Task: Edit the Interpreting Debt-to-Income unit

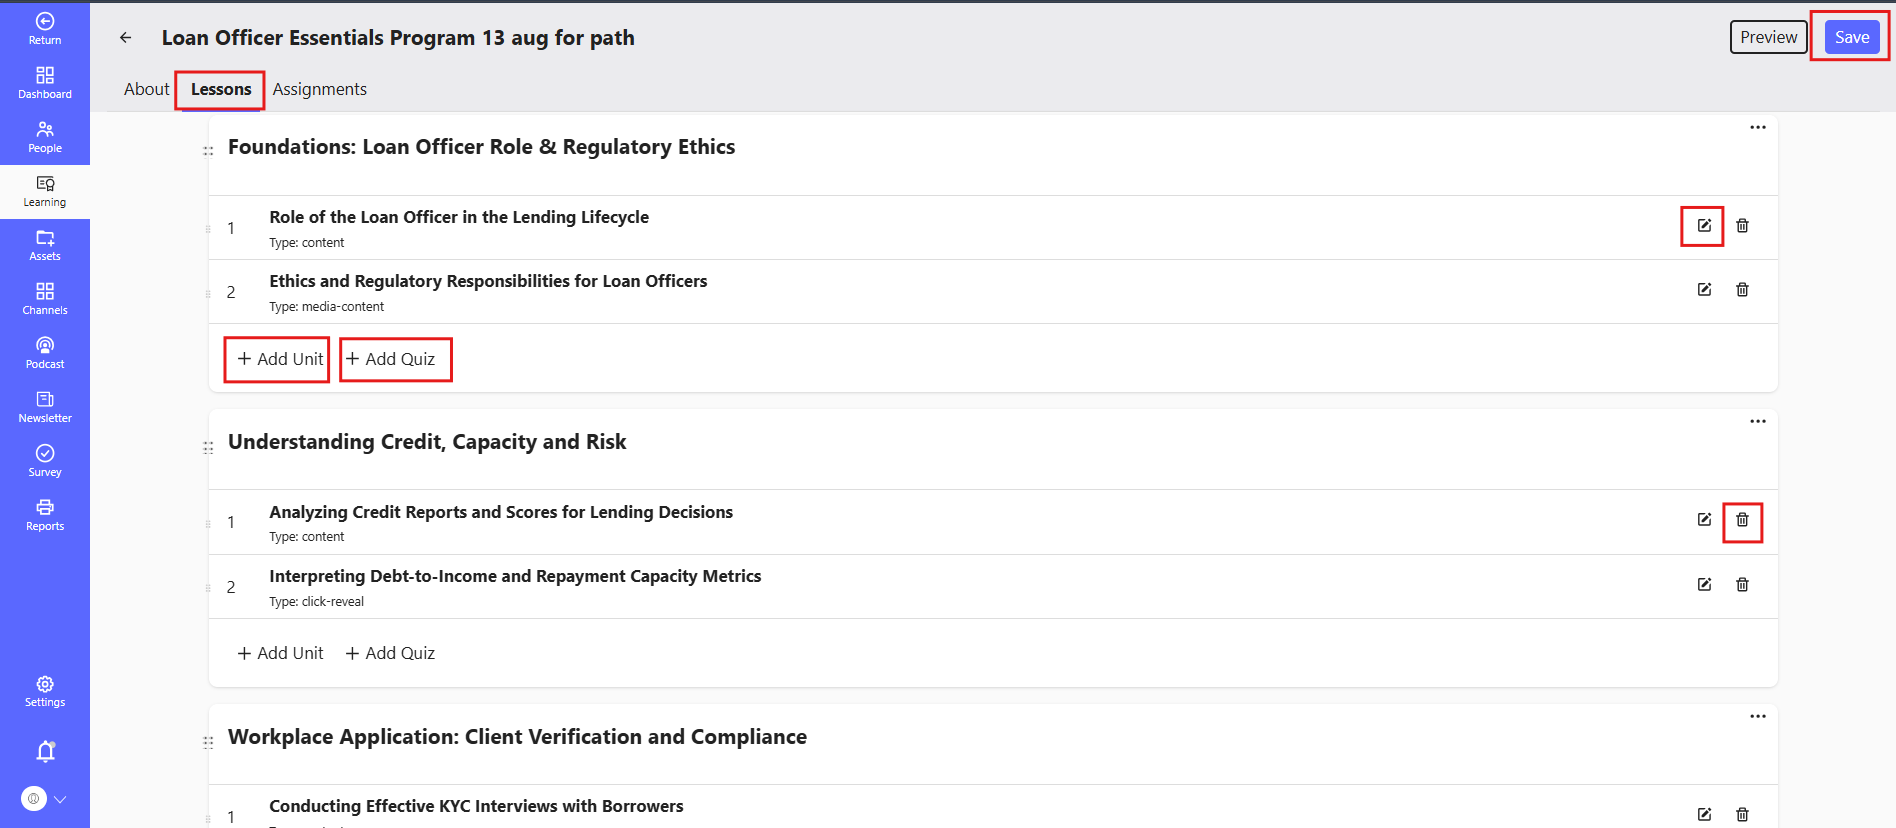Action: click(x=1704, y=585)
